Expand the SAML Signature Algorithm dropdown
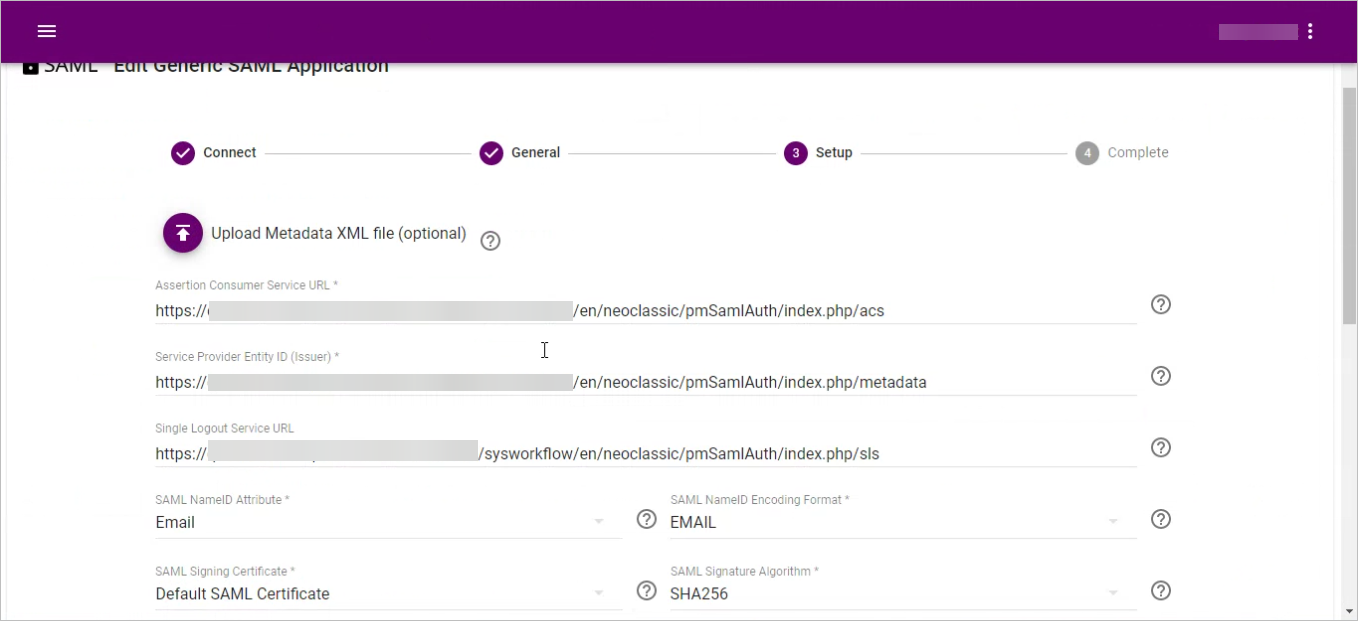The image size is (1358, 621). [1112, 594]
